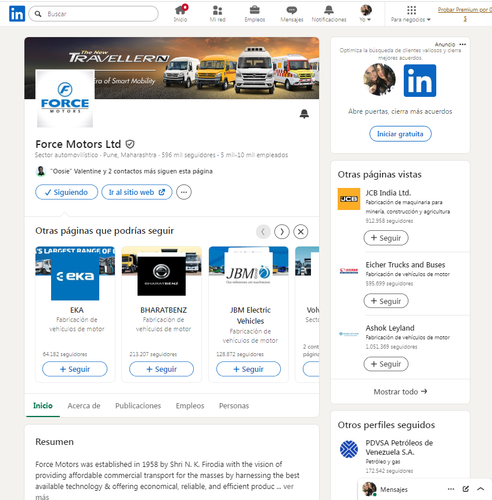The height and width of the screenshot is (500, 492).
Task: Open Eicher Trucks and Buses logo
Action: [x=349, y=271]
